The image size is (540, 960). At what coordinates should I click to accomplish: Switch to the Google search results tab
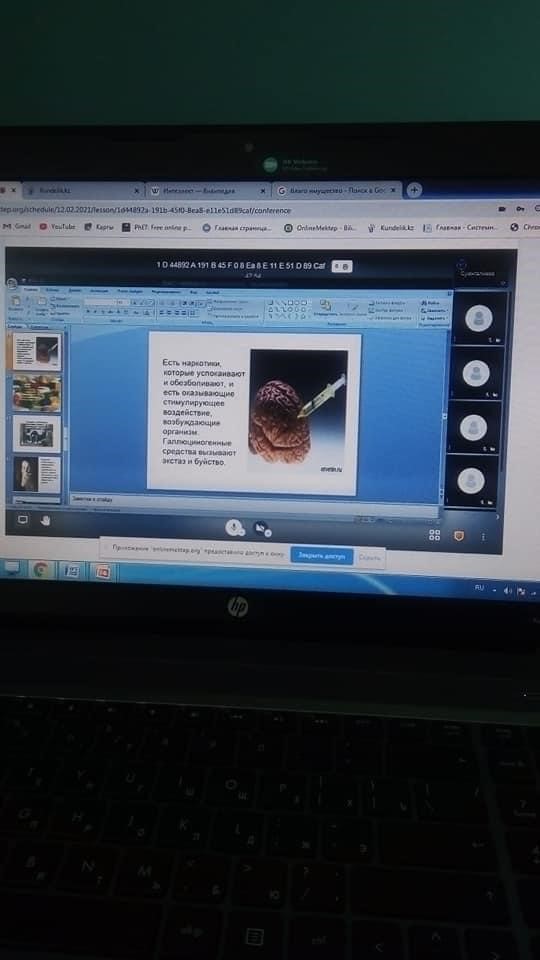[337, 190]
